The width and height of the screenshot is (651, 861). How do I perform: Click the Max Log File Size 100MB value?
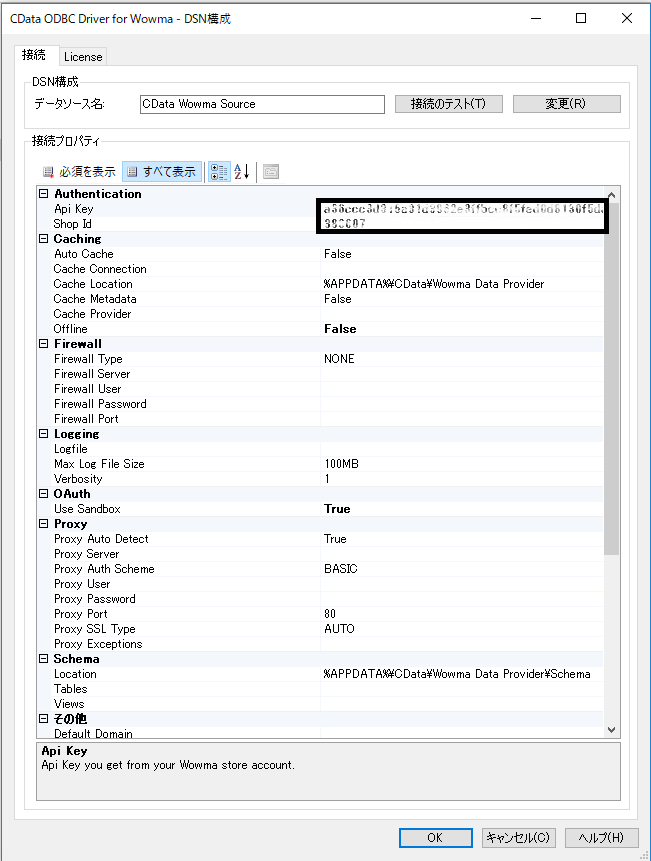pyautogui.click(x=341, y=463)
